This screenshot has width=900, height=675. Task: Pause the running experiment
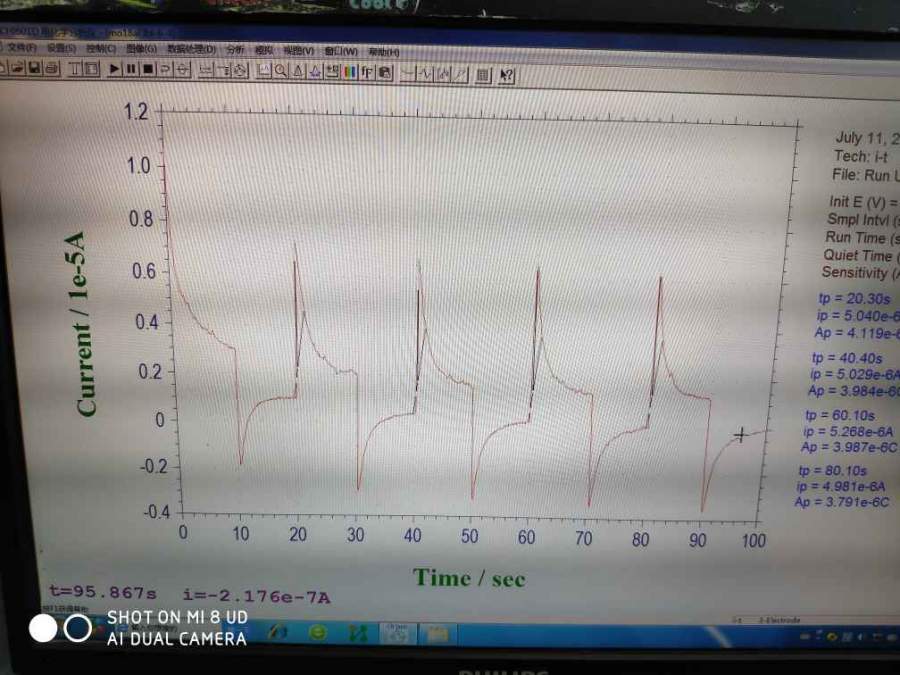(131, 69)
